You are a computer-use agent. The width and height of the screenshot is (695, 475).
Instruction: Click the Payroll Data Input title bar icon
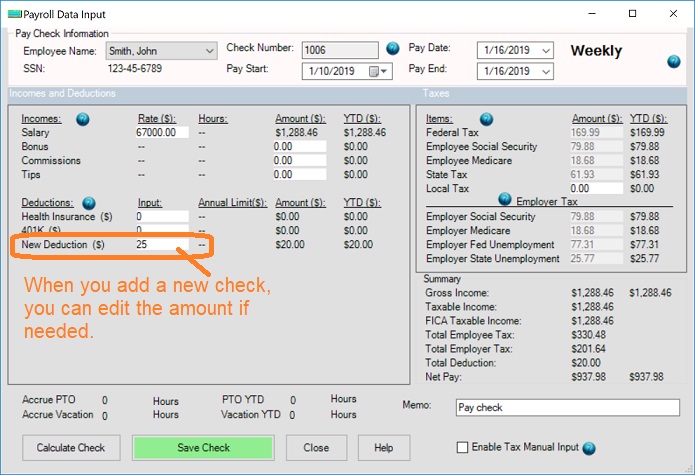13,14
